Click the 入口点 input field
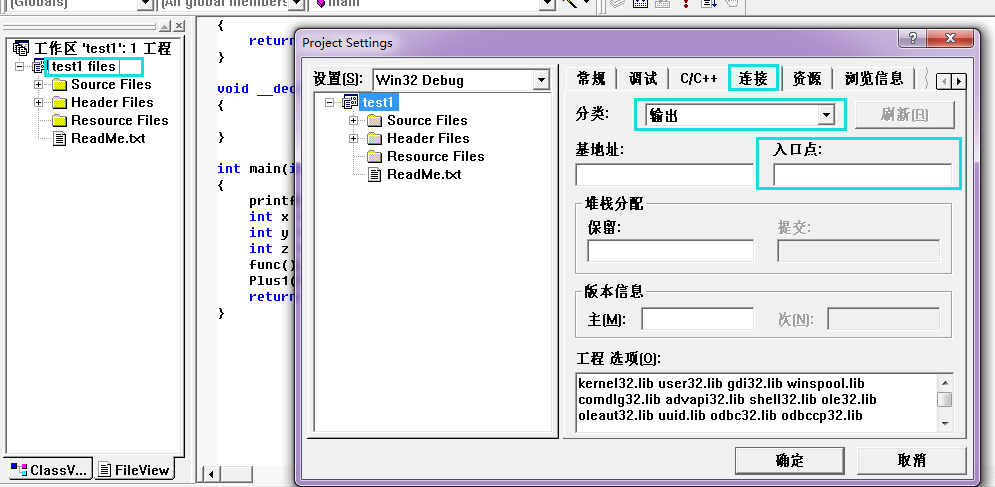This screenshot has height=487, width=995. click(862, 175)
